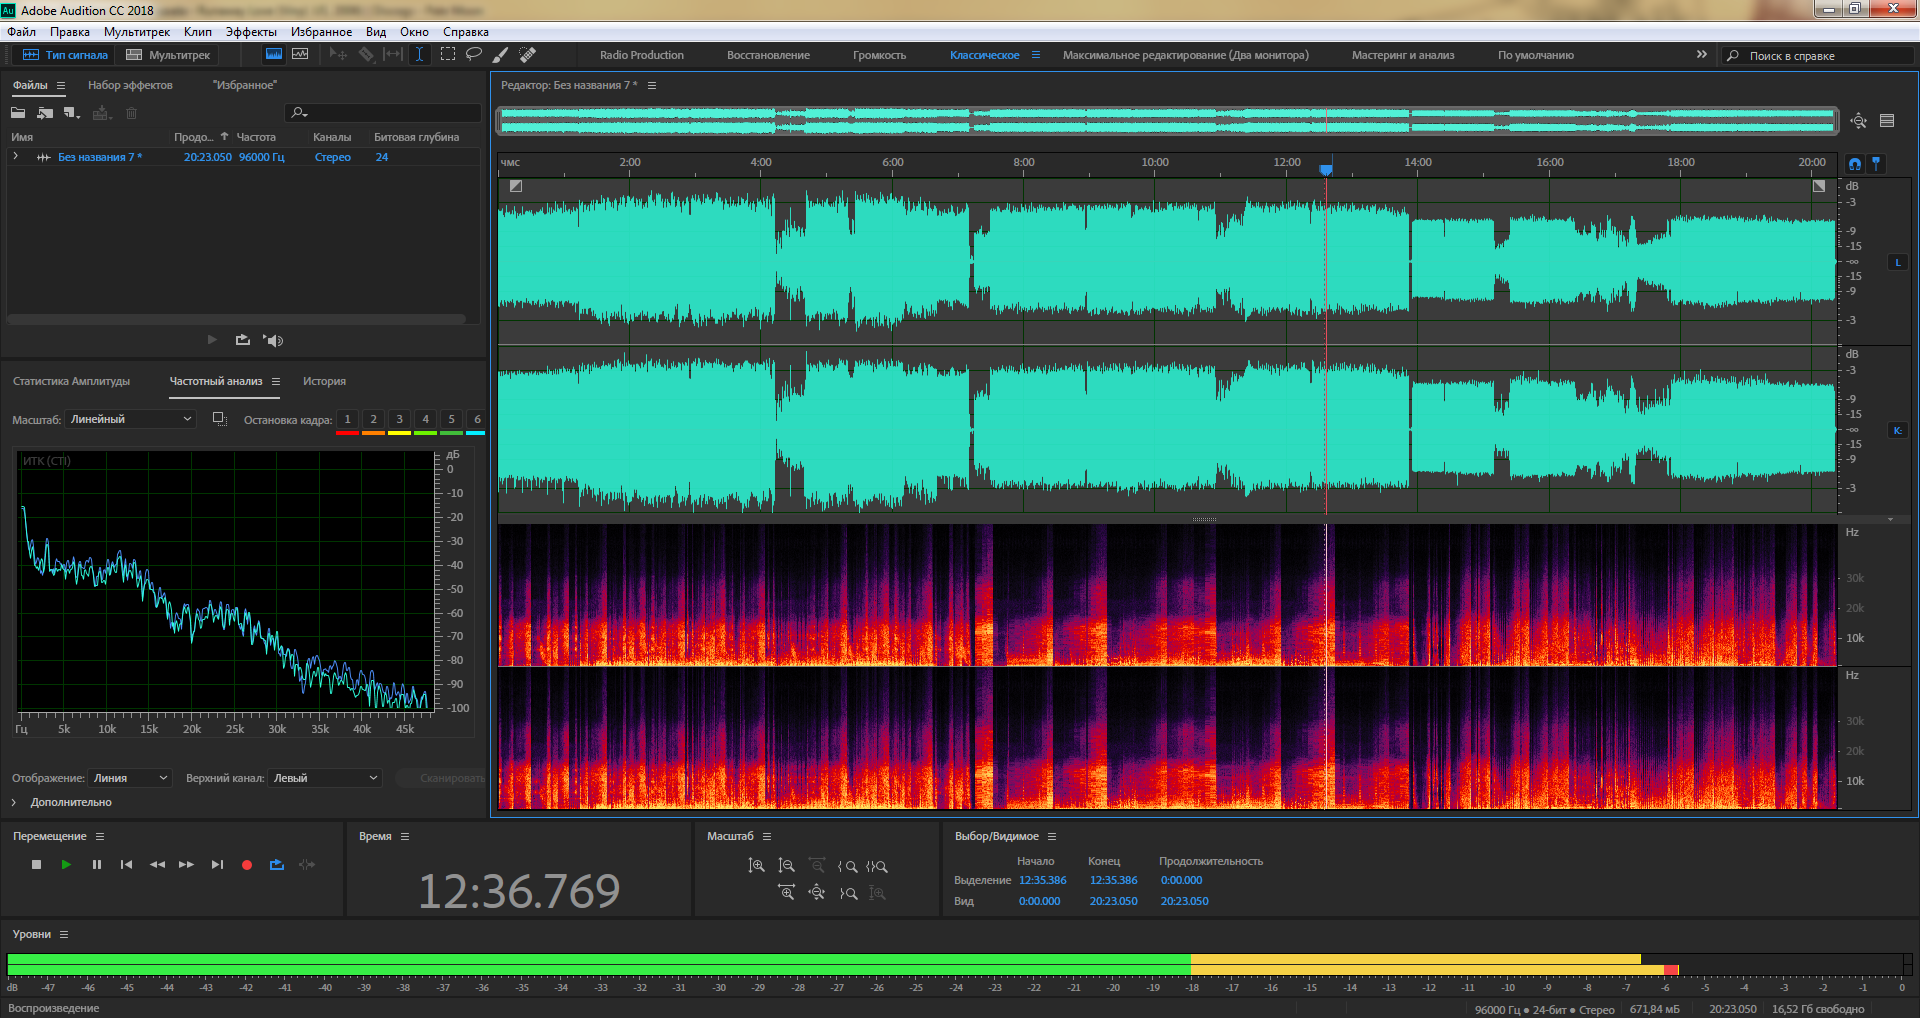Select the Spot Healing Brush tool
The image size is (1920, 1018).
pos(528,54)
